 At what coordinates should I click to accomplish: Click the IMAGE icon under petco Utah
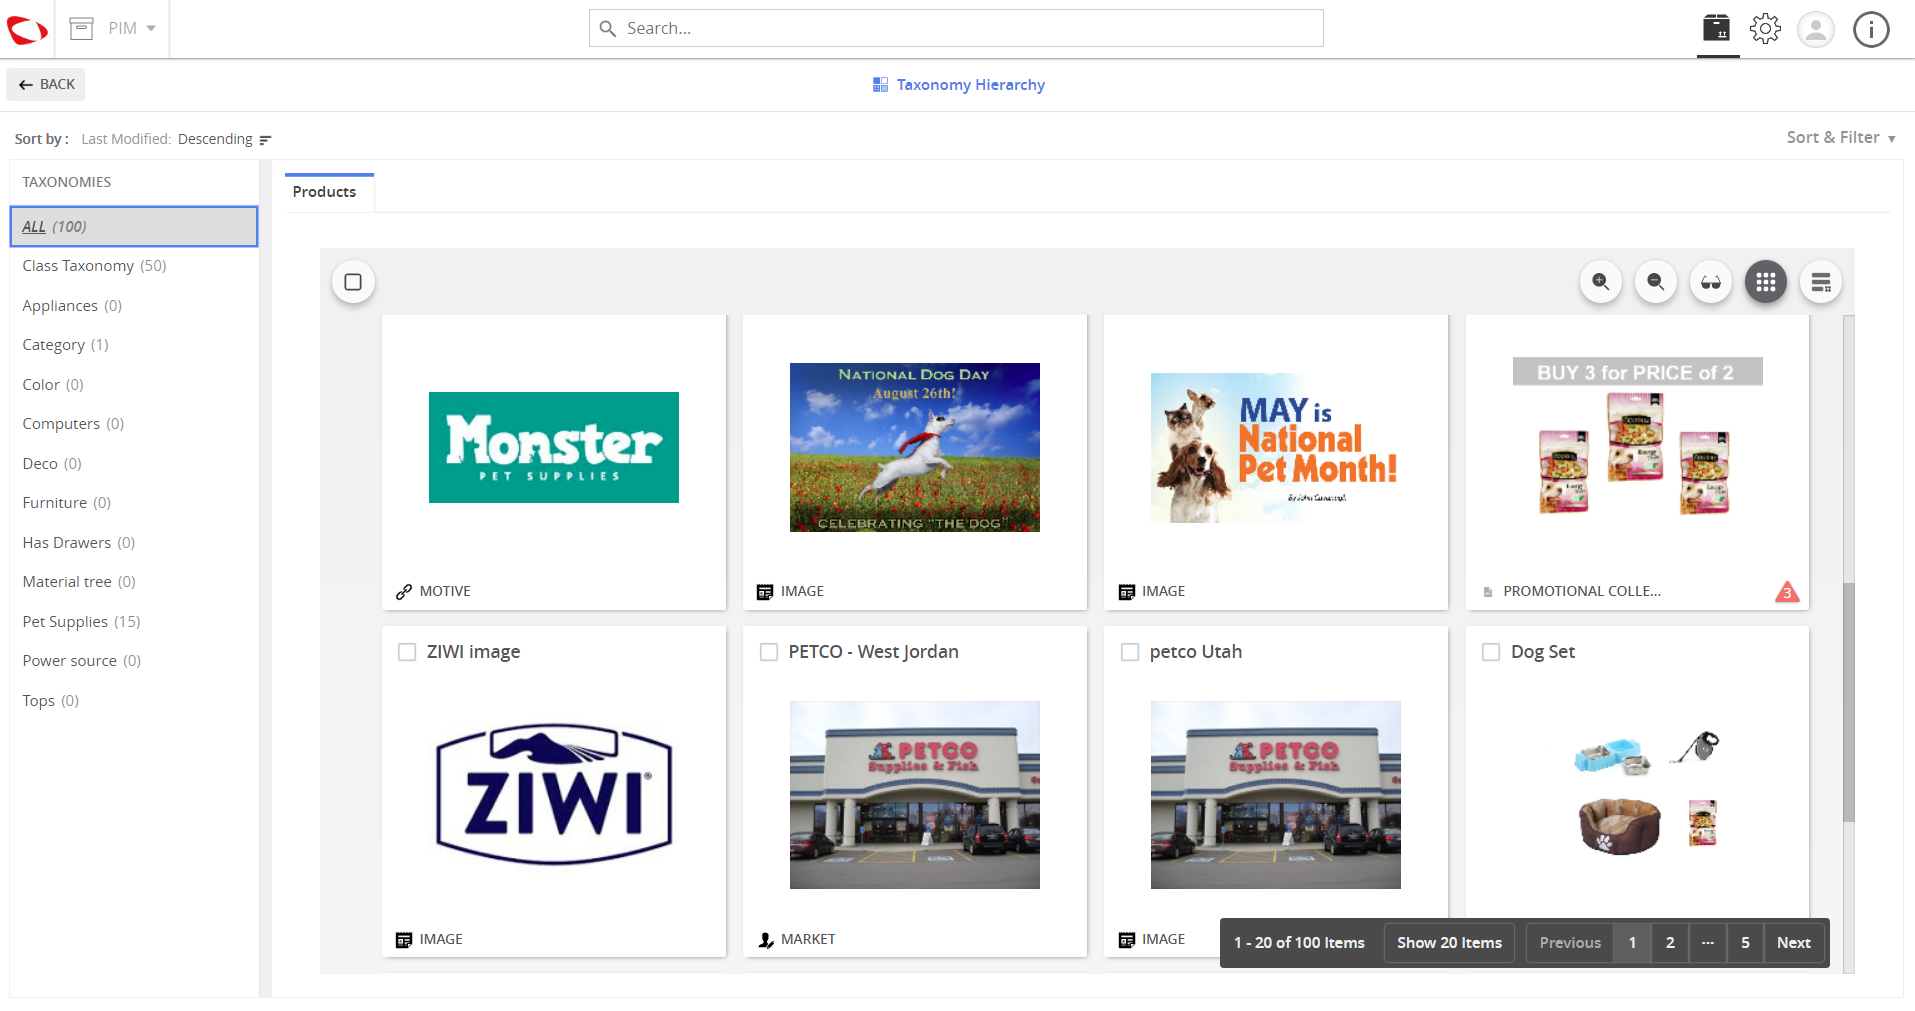1127,940
